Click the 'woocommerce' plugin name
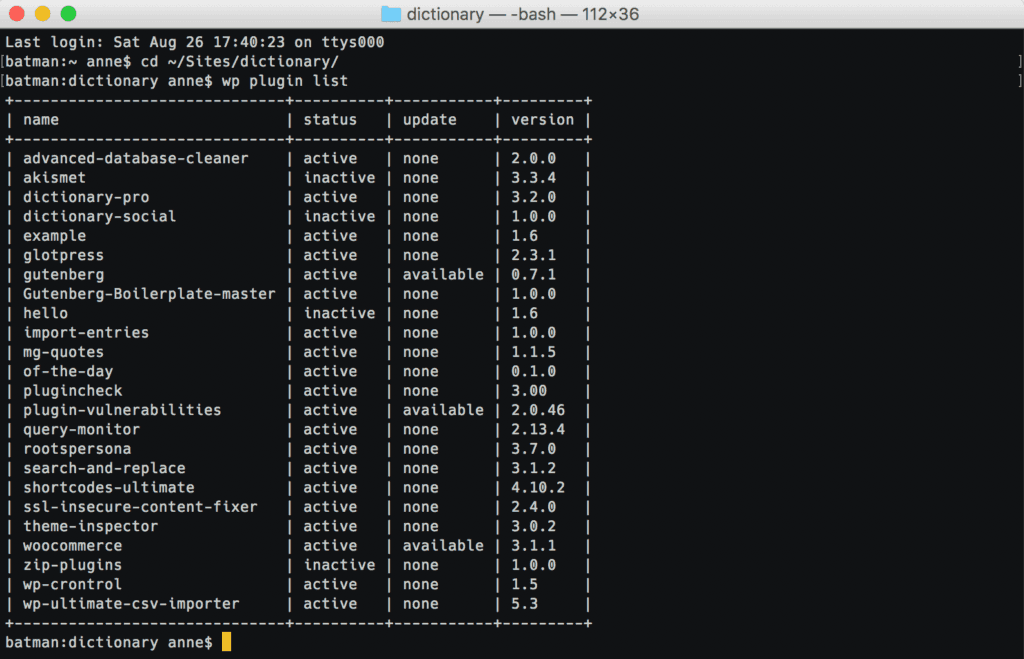The height and width of the screenshot is (659, 1024). pyautogui.click(x=73, y=546)
